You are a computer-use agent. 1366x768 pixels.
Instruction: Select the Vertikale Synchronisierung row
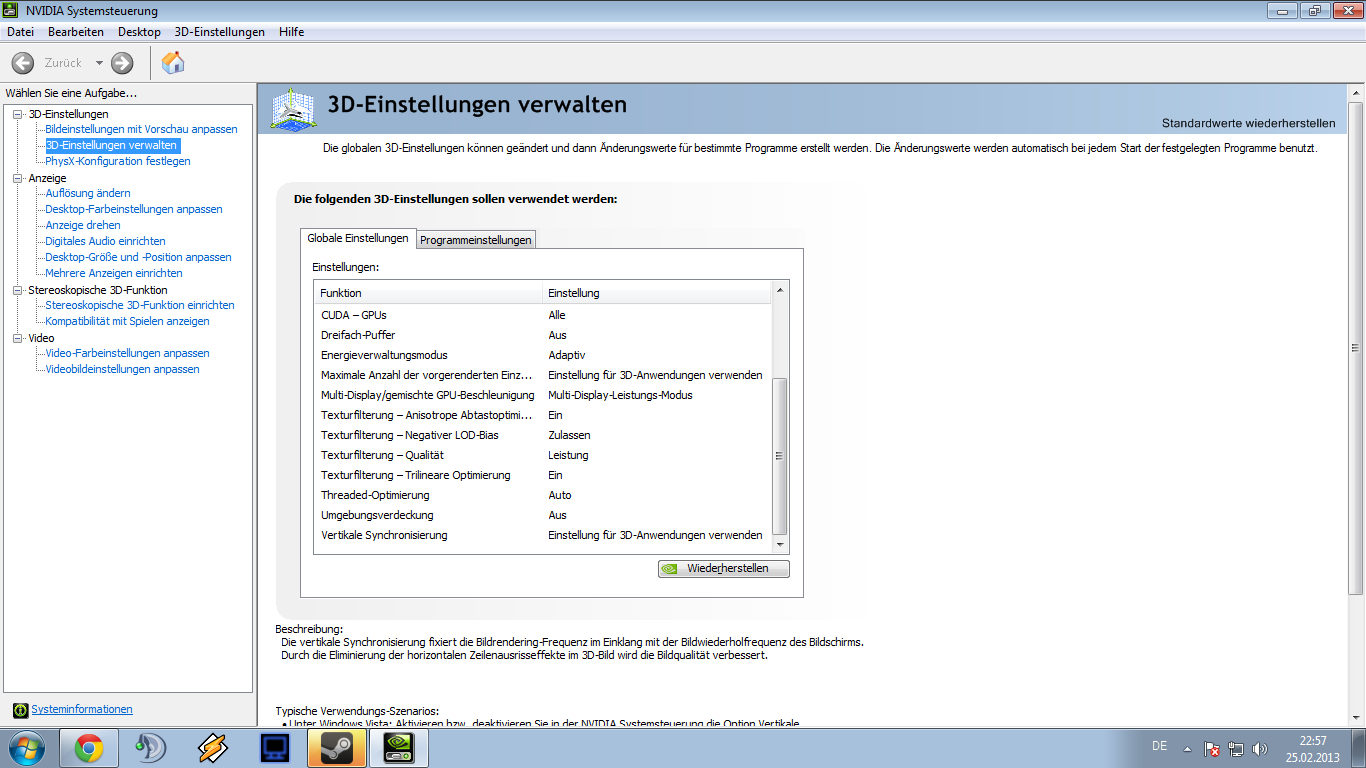click(543, 535)
